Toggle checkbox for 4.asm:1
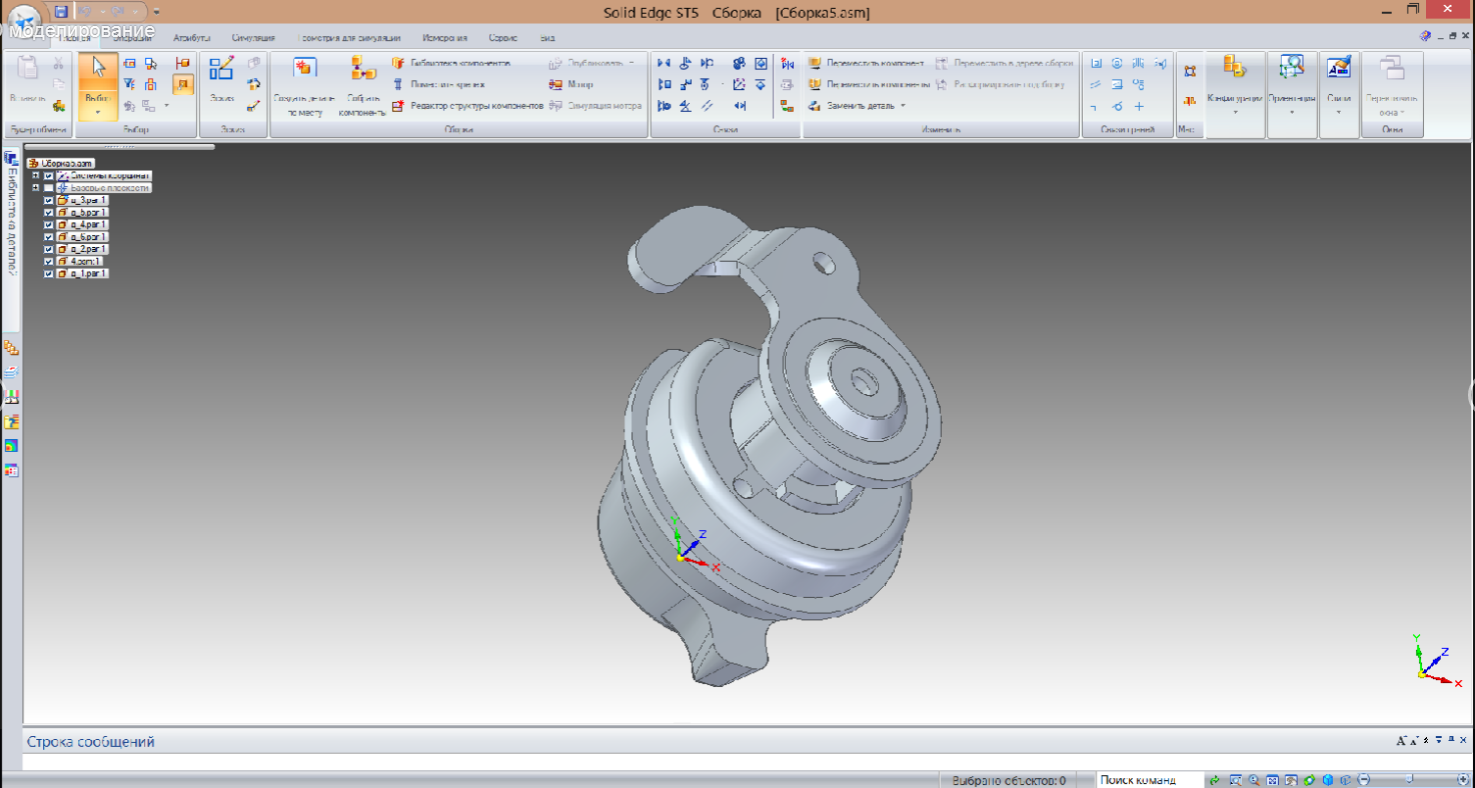Viewport: 1475px width, 788px height. point(49,261)
